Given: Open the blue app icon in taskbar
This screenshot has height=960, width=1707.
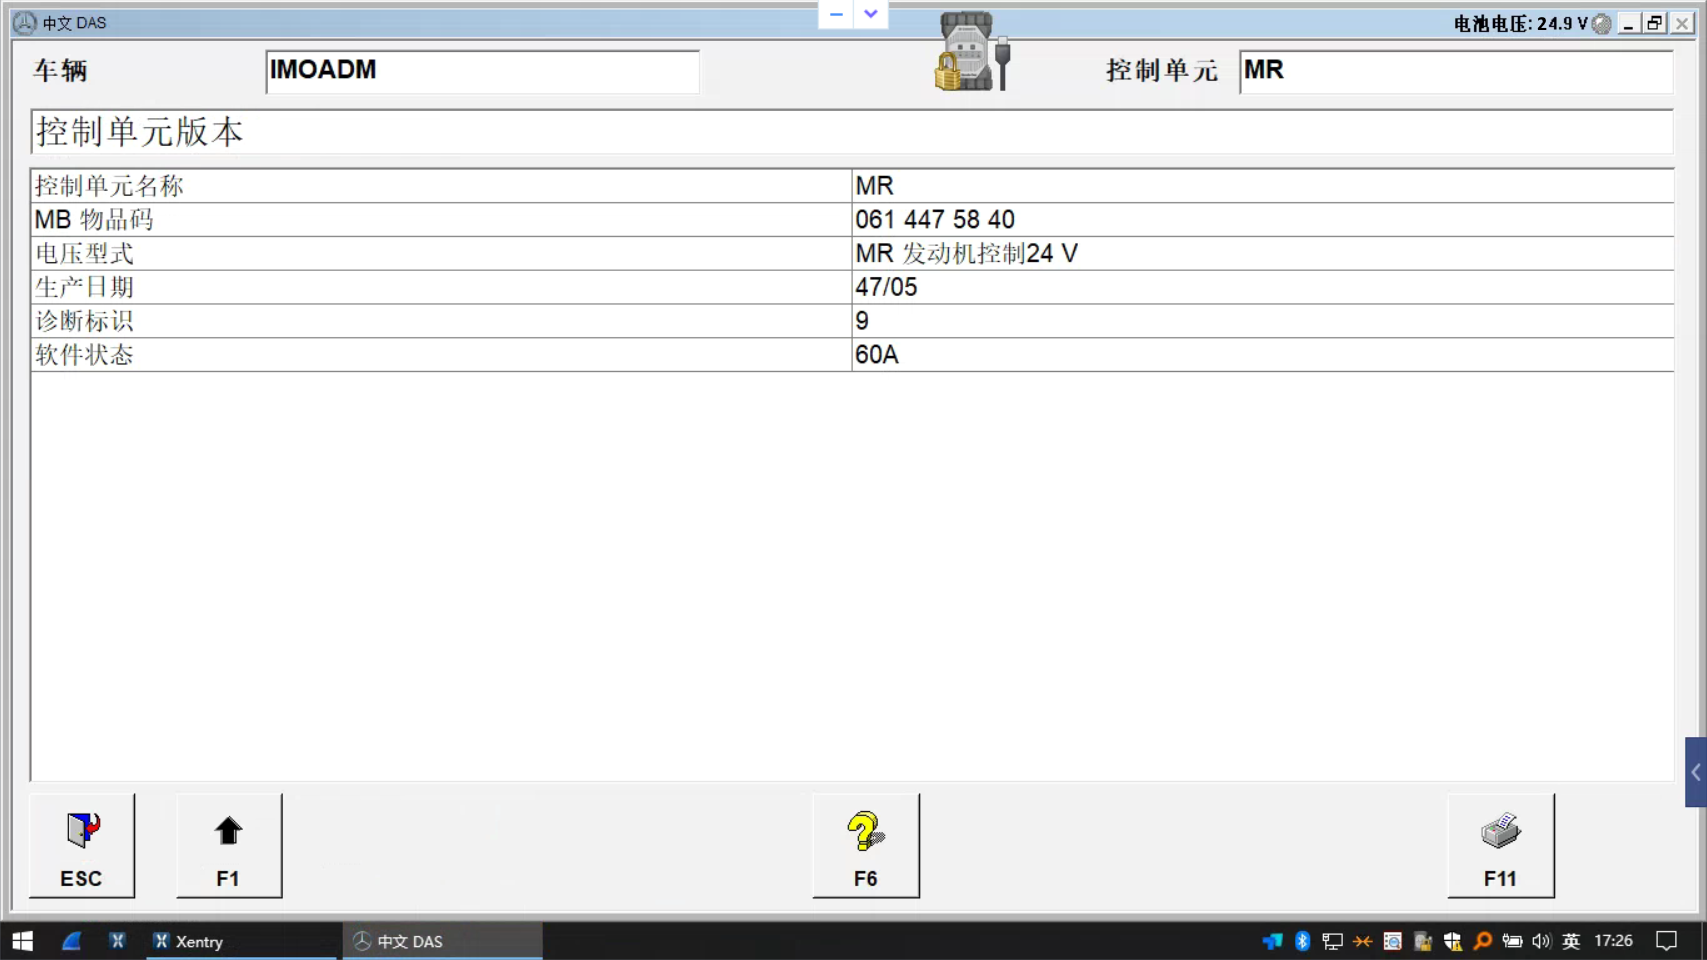Looking at the screenshot, I should pos(71,941).
